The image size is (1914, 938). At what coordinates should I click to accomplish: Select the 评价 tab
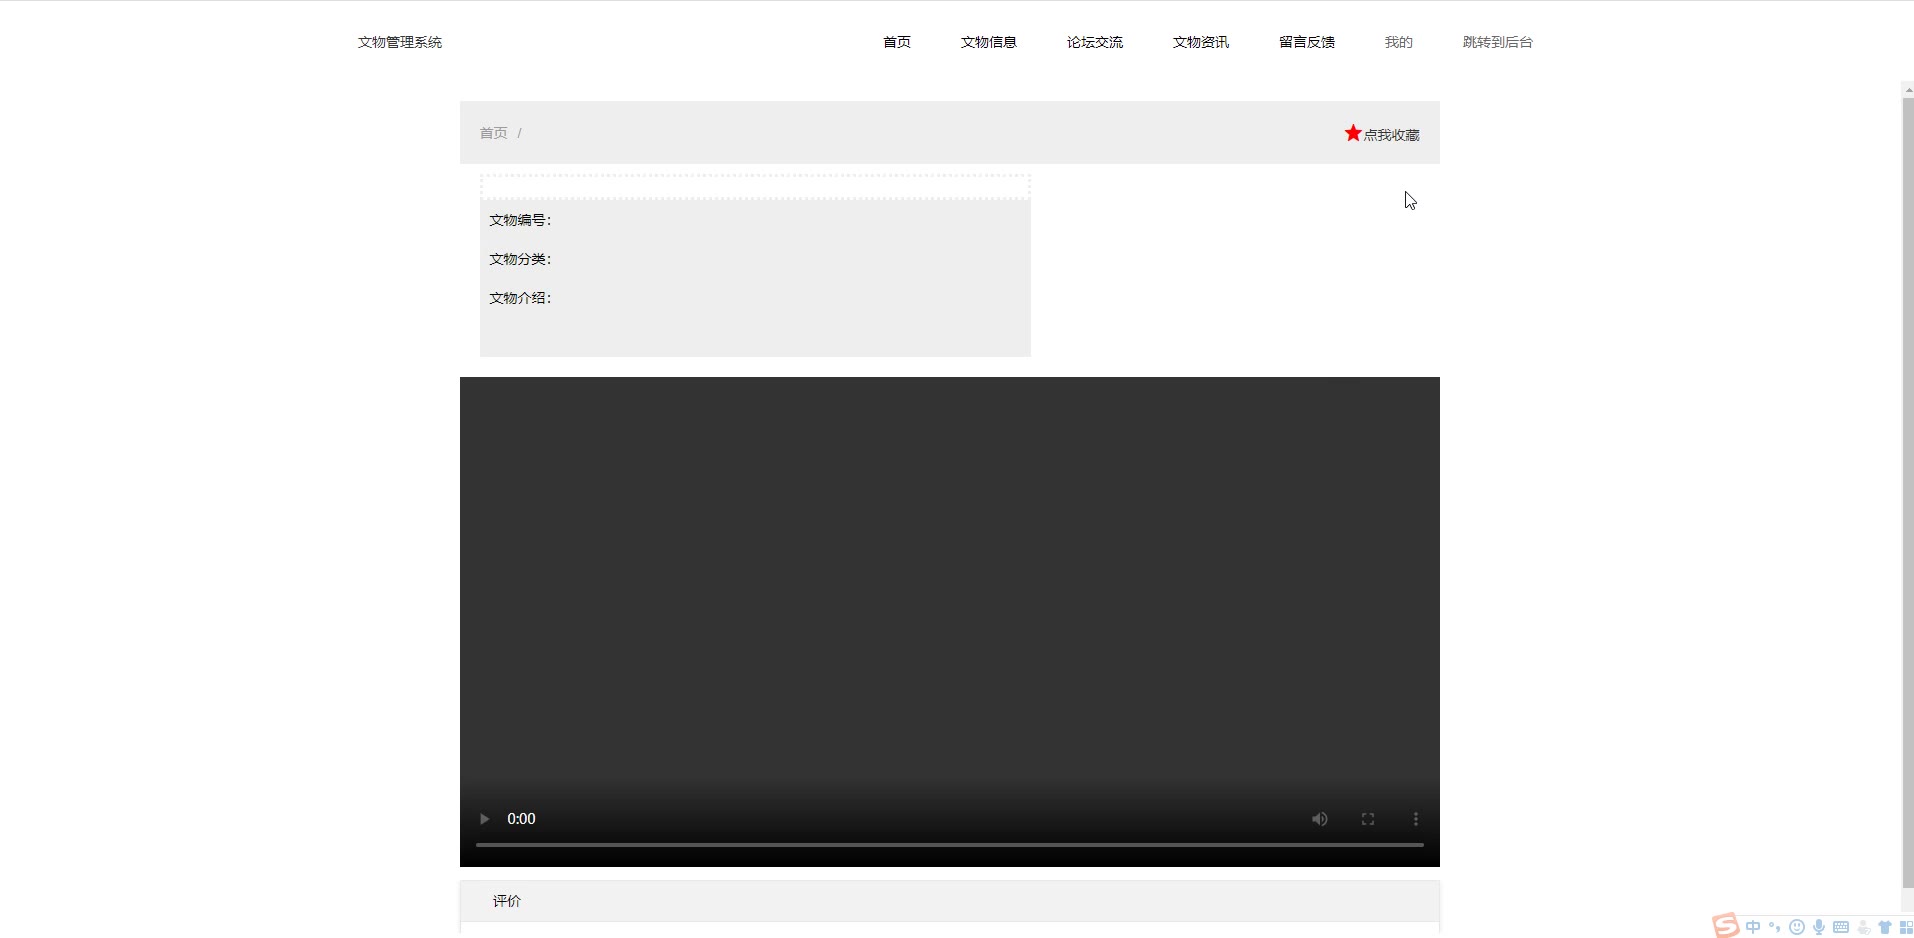pyautogui.click(x=507, y=901)
